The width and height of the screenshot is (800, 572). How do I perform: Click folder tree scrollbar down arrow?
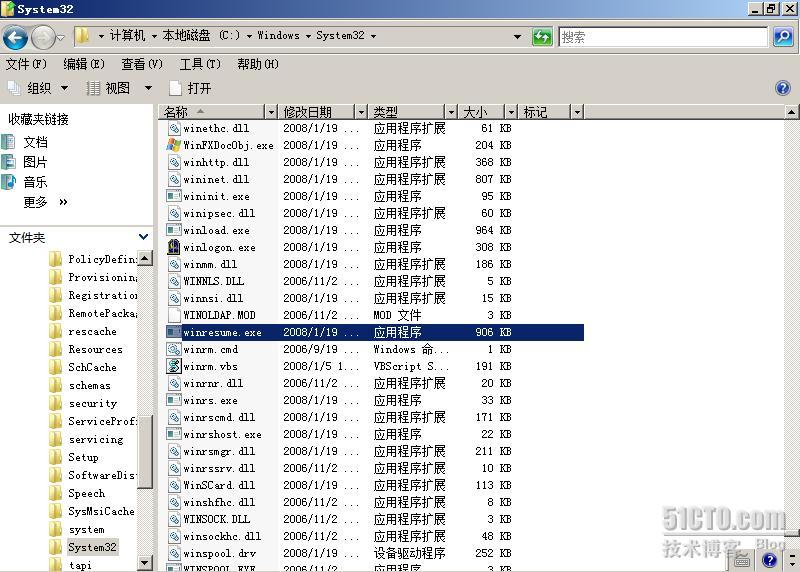(x=145, y=563)
